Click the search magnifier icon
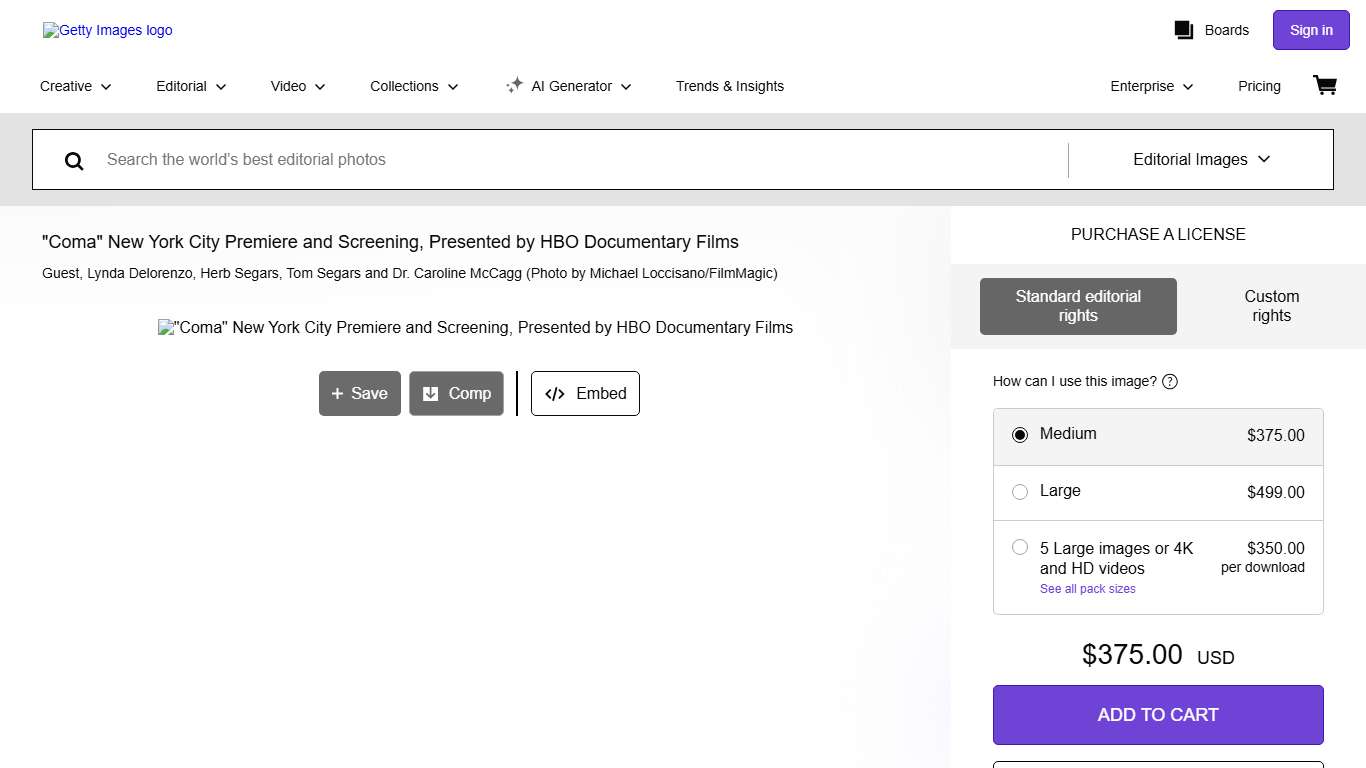Image resolution: width=1366 pixels, height=768 pixels. (74, 160)
